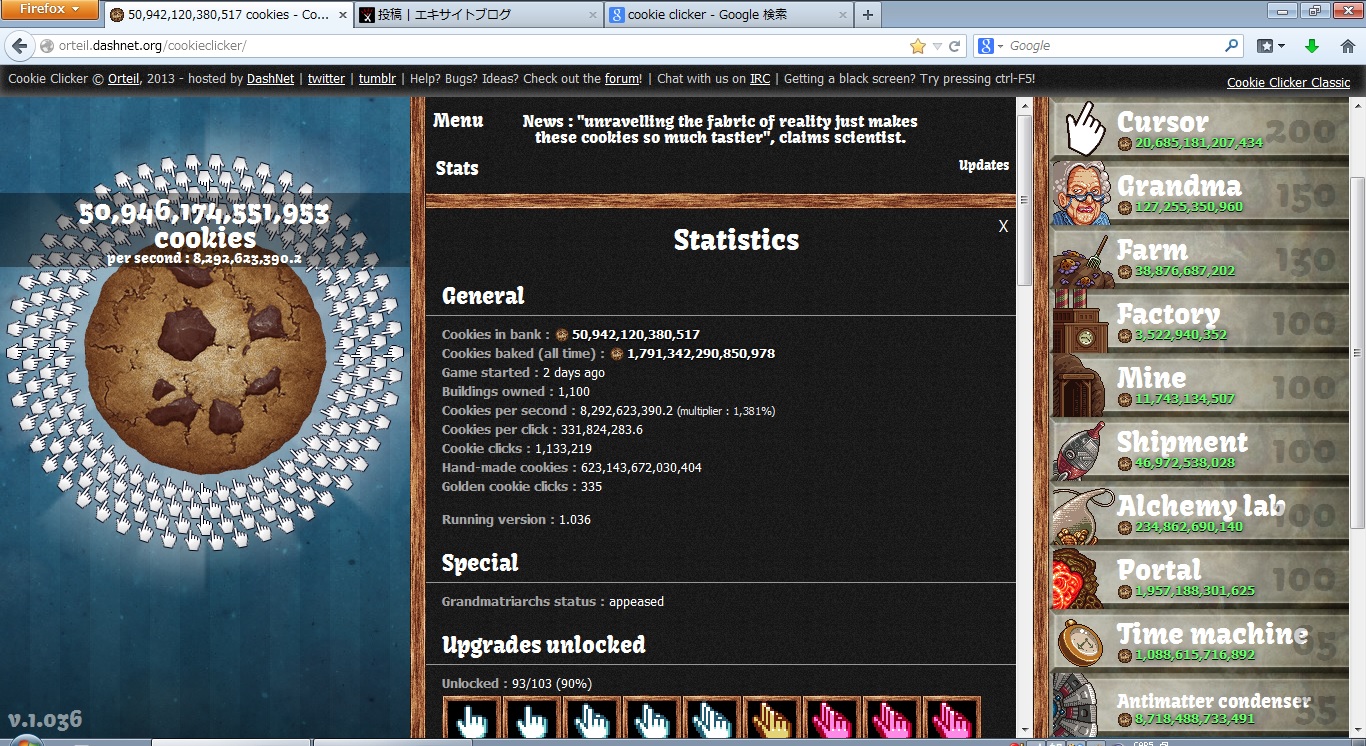Open the Downloads green arrow button

[x=1312, y=46]
